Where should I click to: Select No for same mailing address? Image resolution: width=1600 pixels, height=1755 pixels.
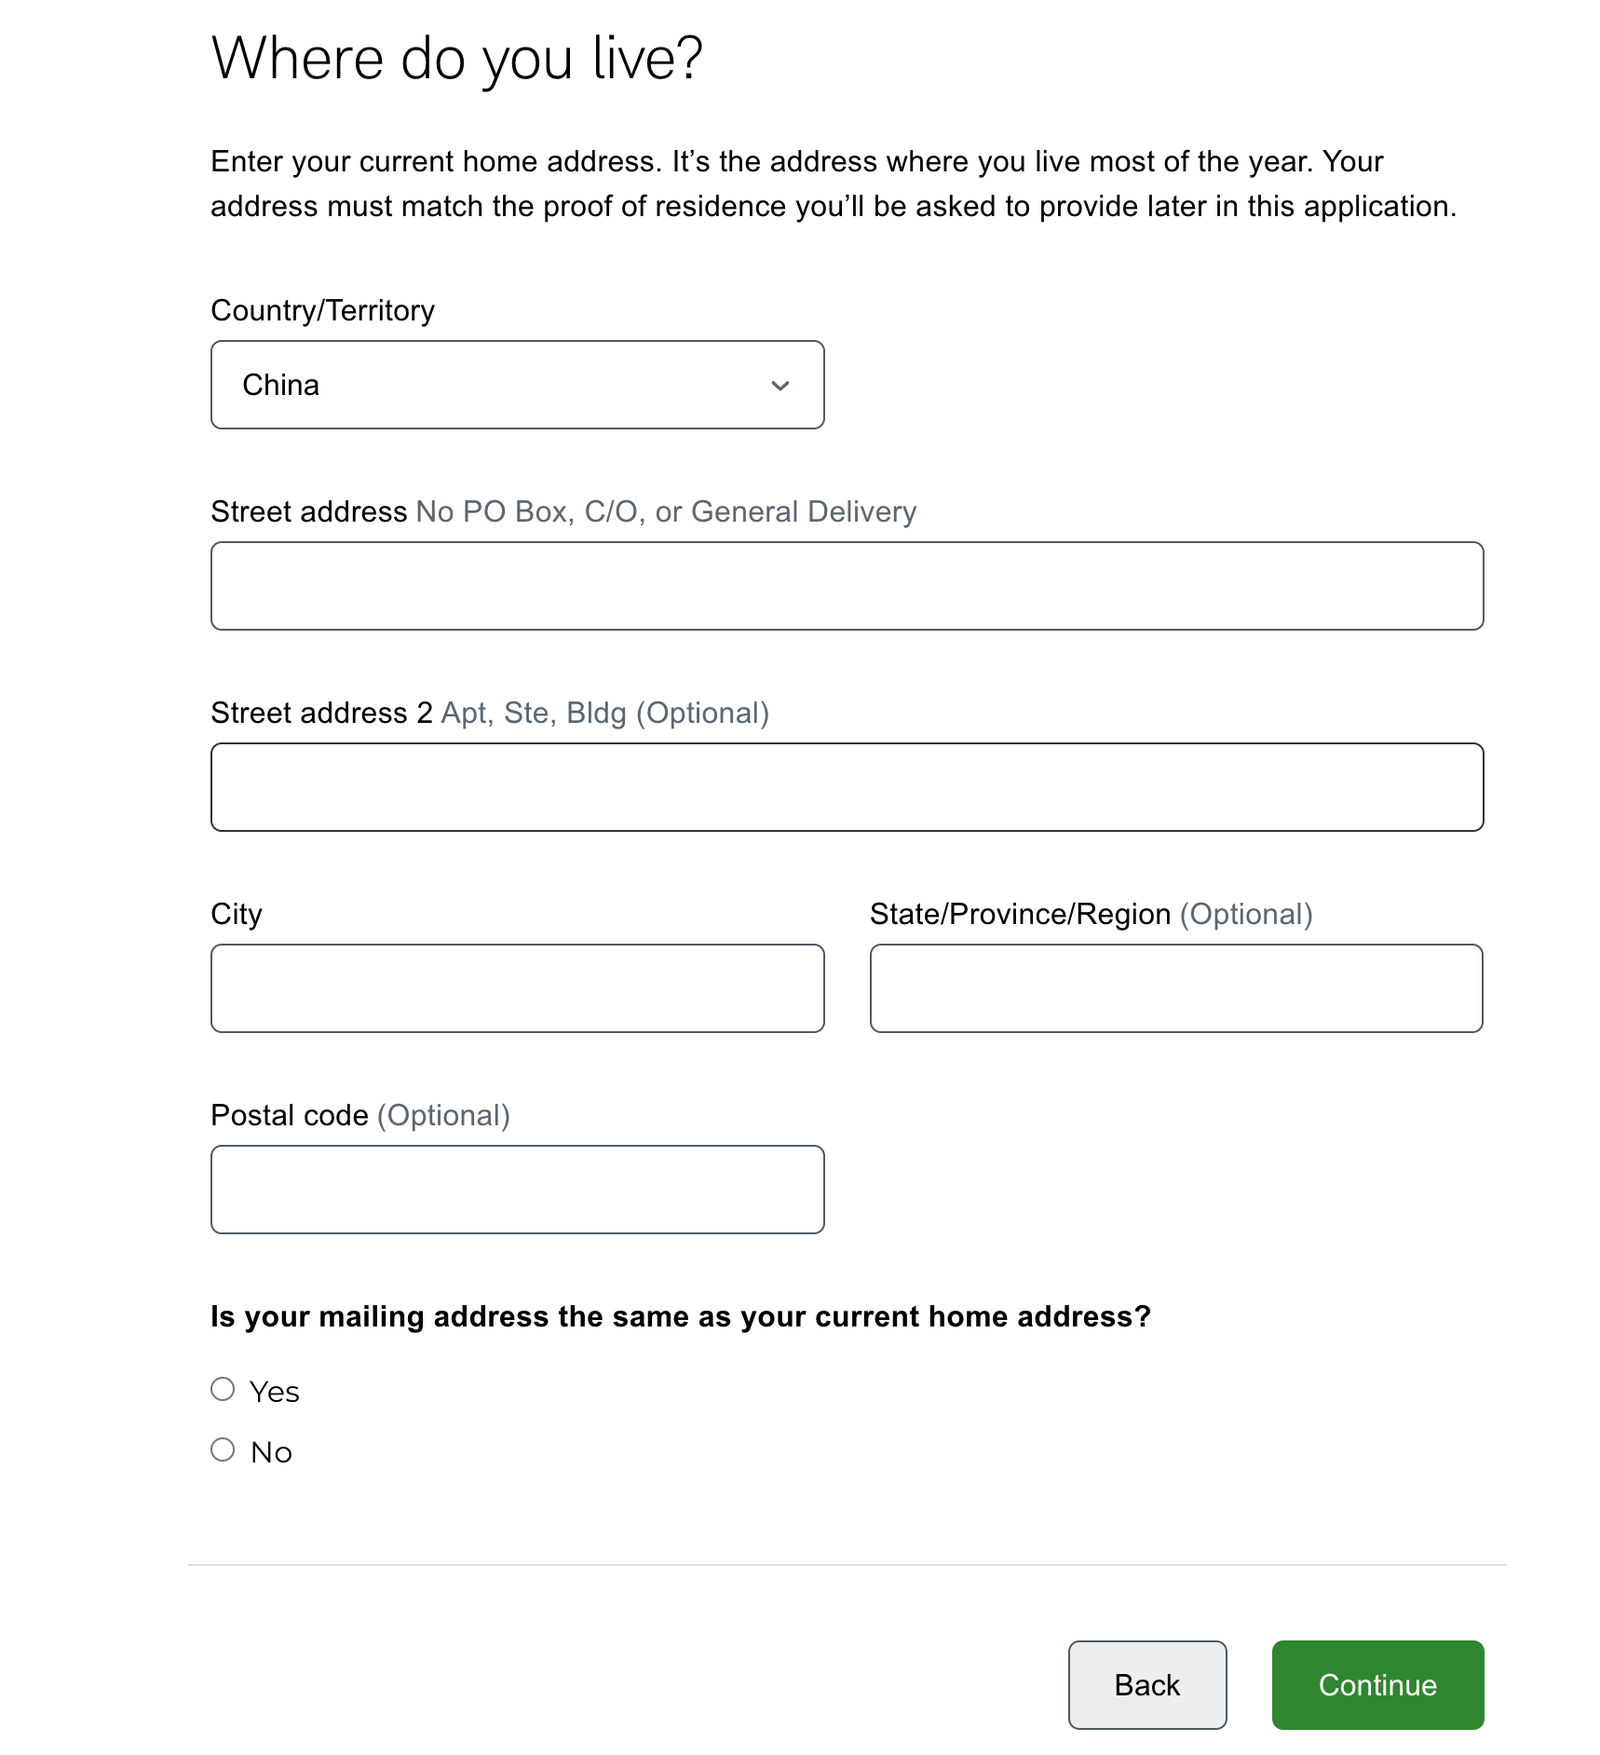223,1449
